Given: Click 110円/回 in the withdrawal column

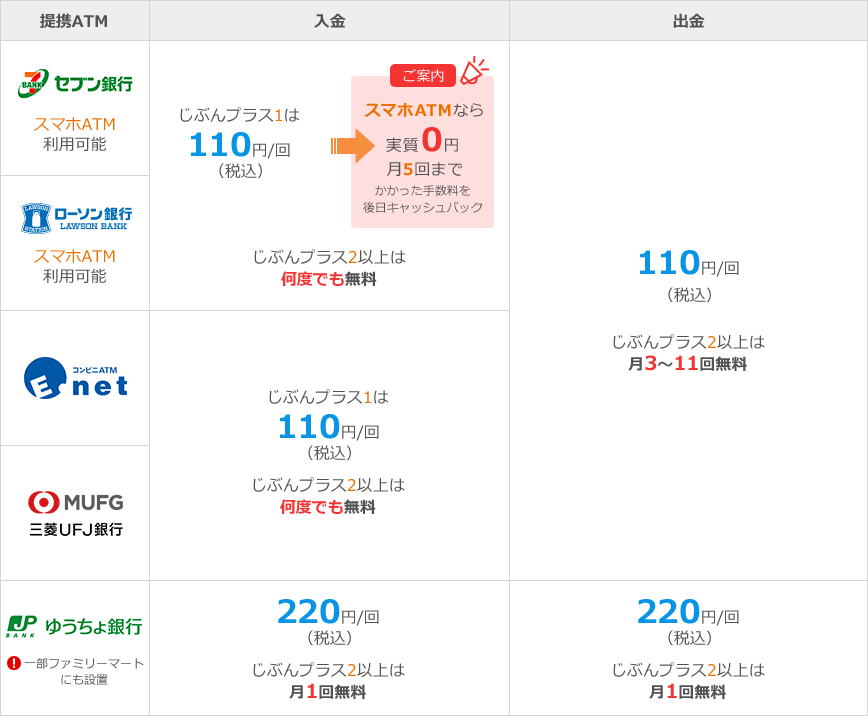Looking at the screenshot, I should [689, 263].
